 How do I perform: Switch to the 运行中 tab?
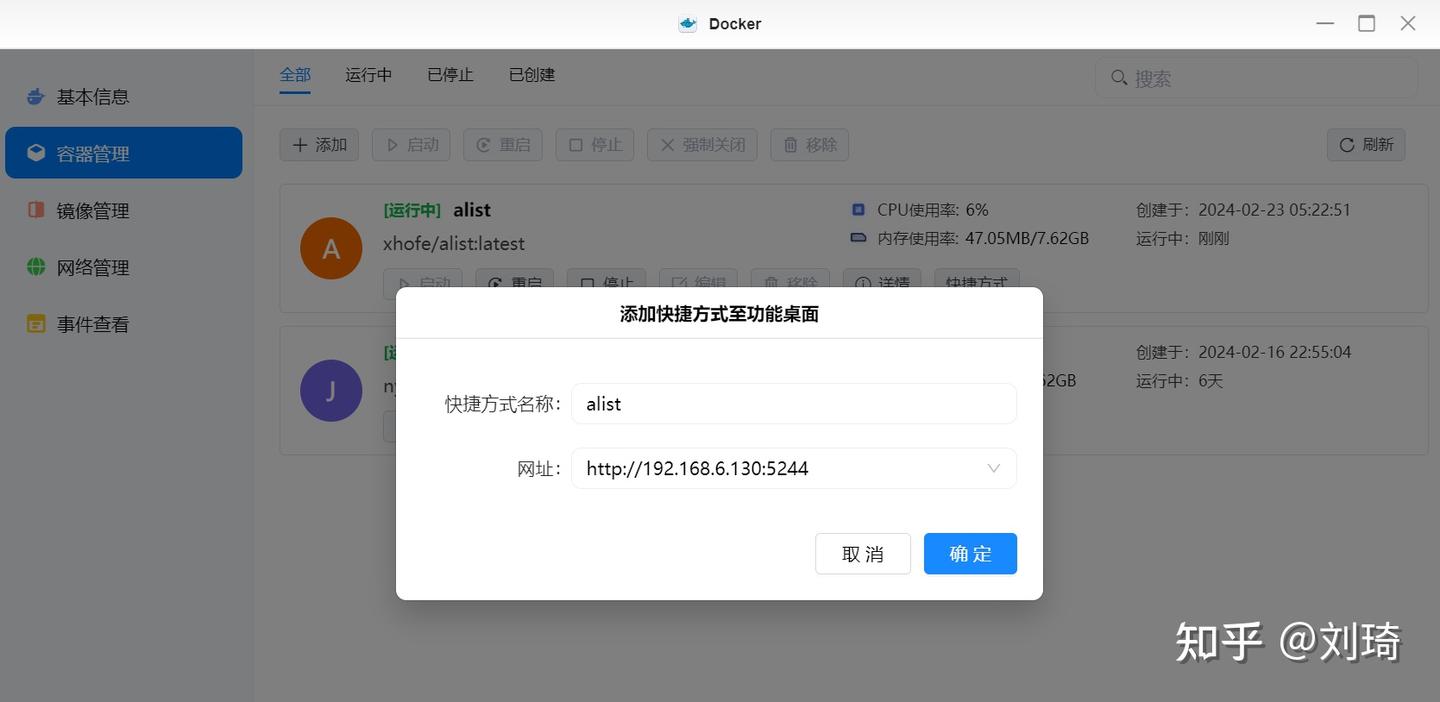pyautogui.click(x=368, y=74)
